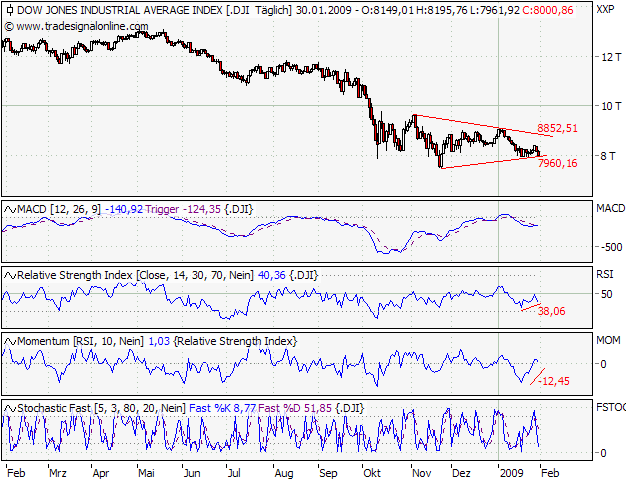Click the Fast %K 8,77 value
Viewport: 640px width, 480px height.
[222, 408]
